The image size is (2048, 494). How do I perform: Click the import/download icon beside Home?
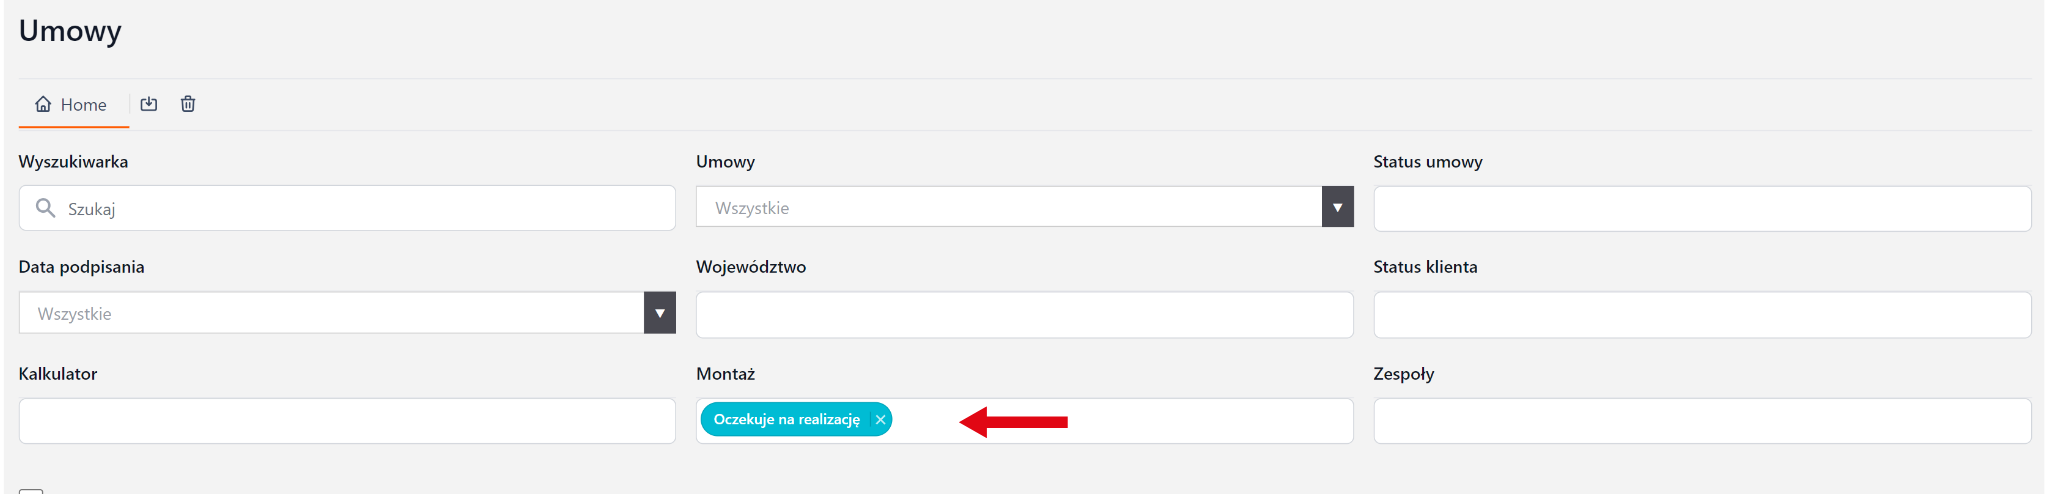click(149, 104)
